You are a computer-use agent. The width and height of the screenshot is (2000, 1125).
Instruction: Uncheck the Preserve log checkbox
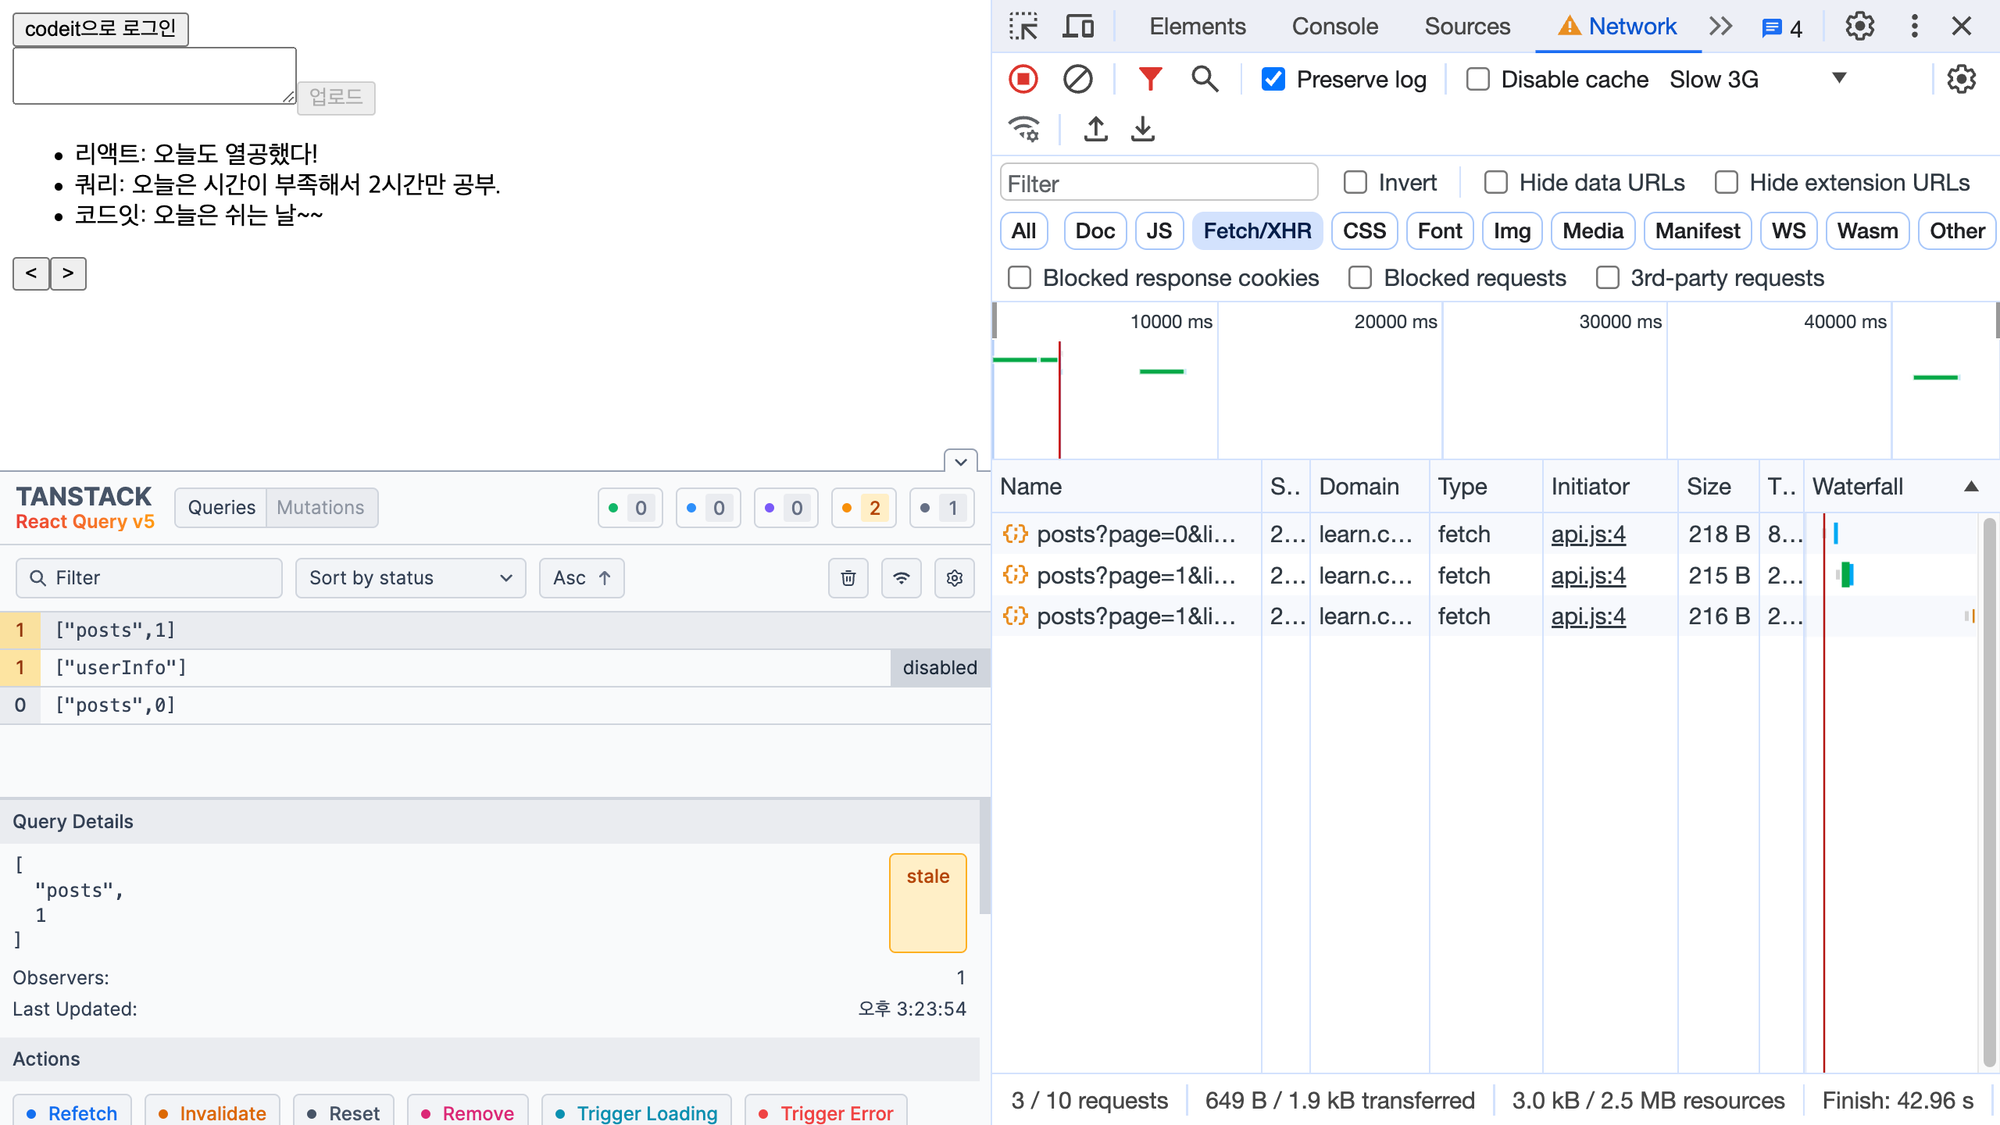click(x=1273, y=79)
